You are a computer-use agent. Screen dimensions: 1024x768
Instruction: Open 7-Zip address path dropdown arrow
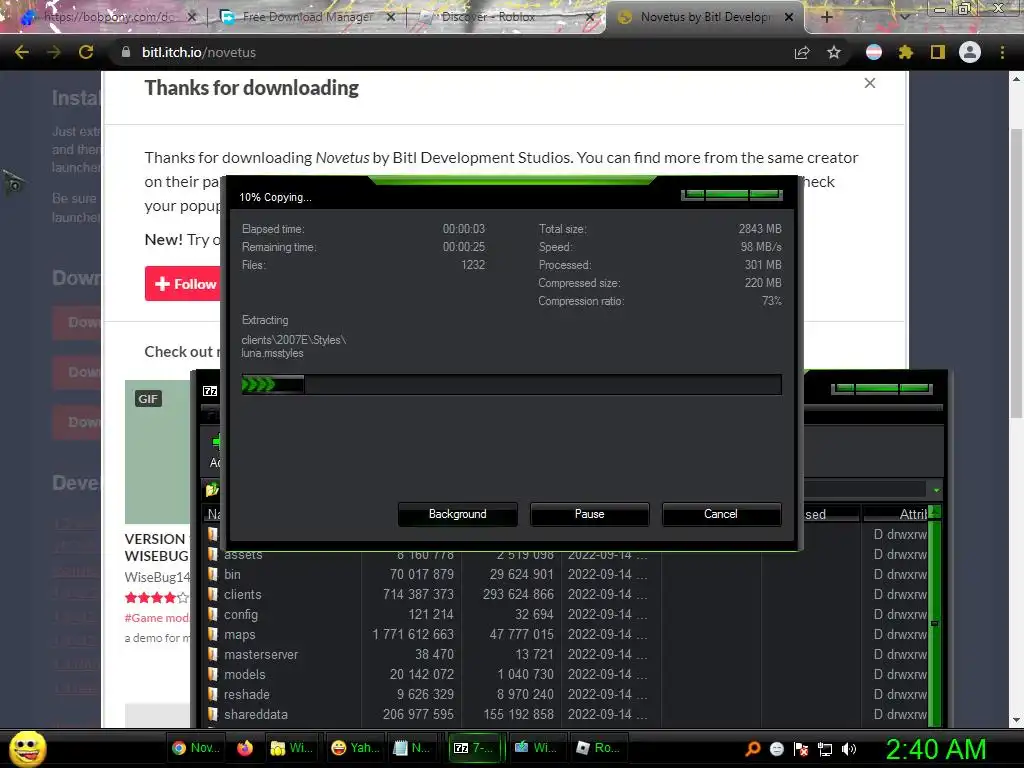pos(936,490)
